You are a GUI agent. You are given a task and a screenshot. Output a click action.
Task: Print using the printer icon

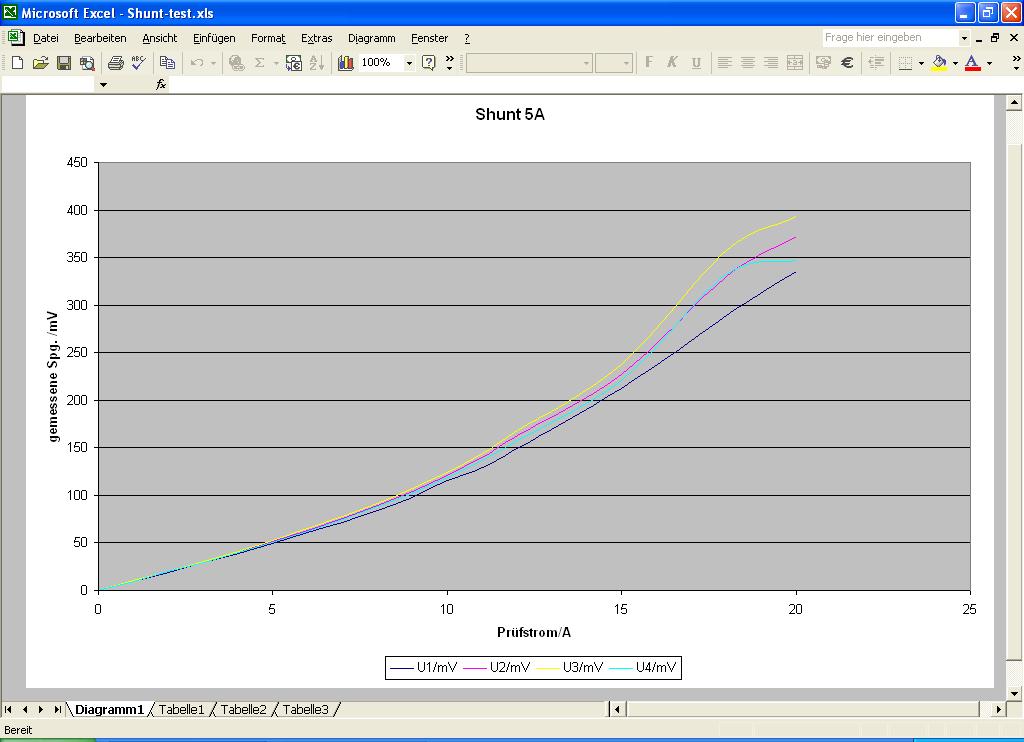[x=115, y=63]
